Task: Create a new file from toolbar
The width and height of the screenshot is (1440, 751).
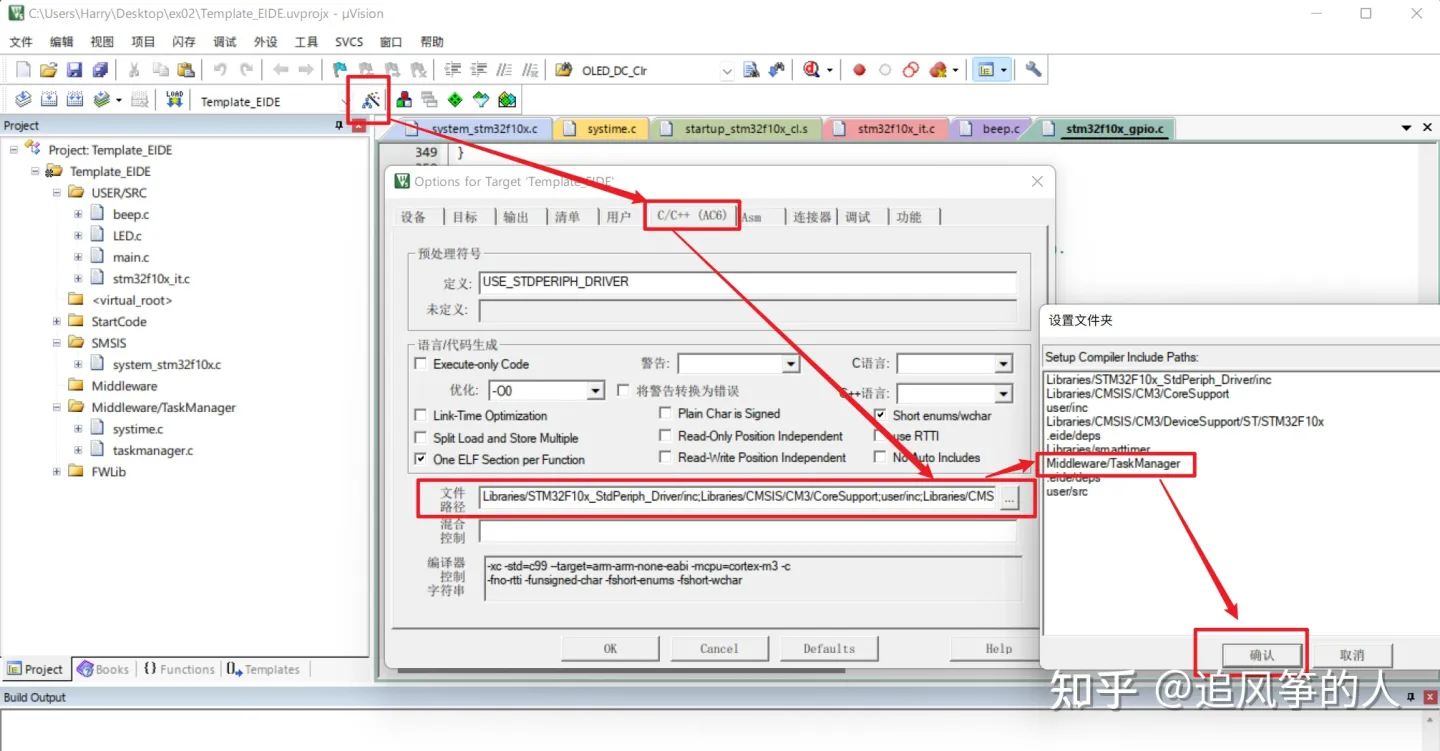Action: click(x=23, y=70)
